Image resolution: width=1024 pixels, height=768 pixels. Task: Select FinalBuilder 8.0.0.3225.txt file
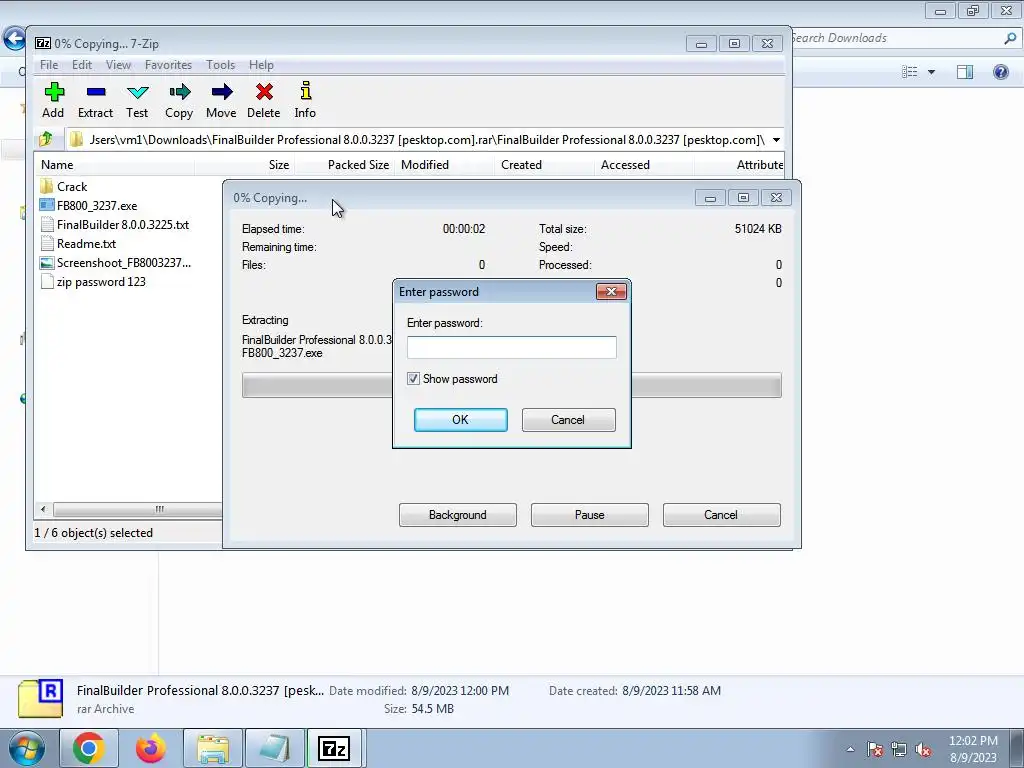click(x=114, y=225)
